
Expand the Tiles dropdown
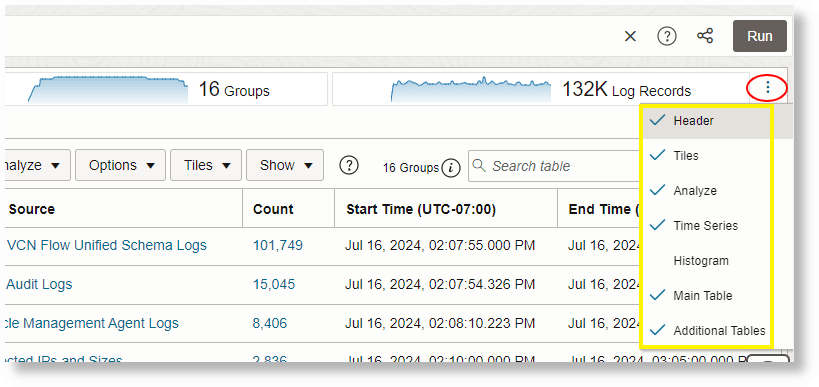tap(206, 166)
